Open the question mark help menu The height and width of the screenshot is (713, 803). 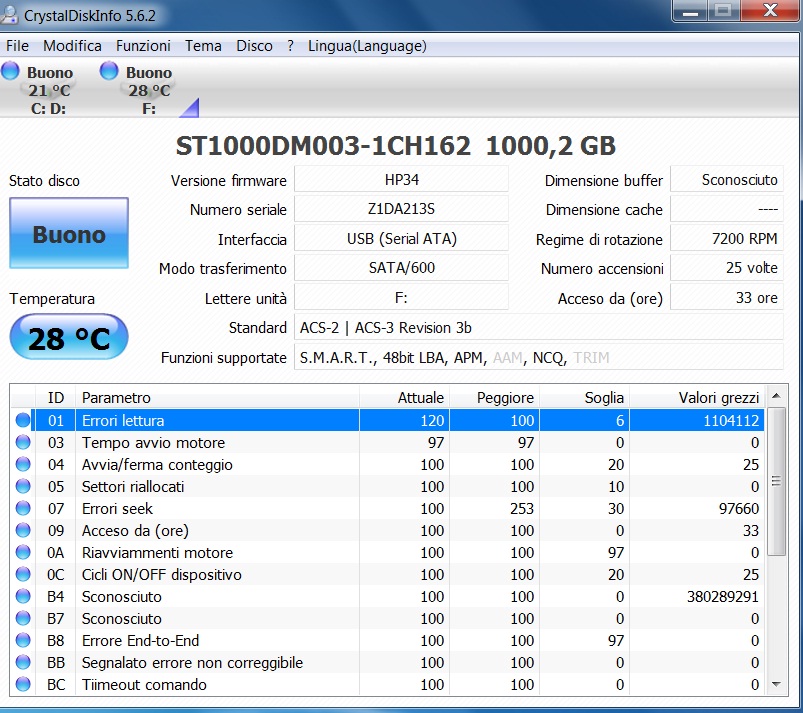tap(290, 46)
